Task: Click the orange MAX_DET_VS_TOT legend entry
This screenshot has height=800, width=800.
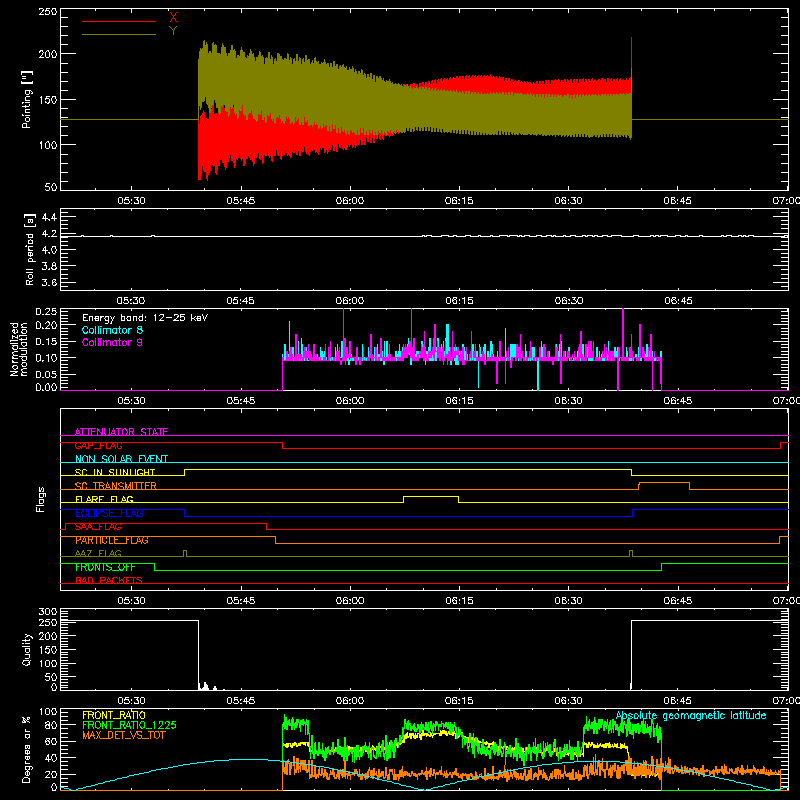Action: click(x=123, y=735)
